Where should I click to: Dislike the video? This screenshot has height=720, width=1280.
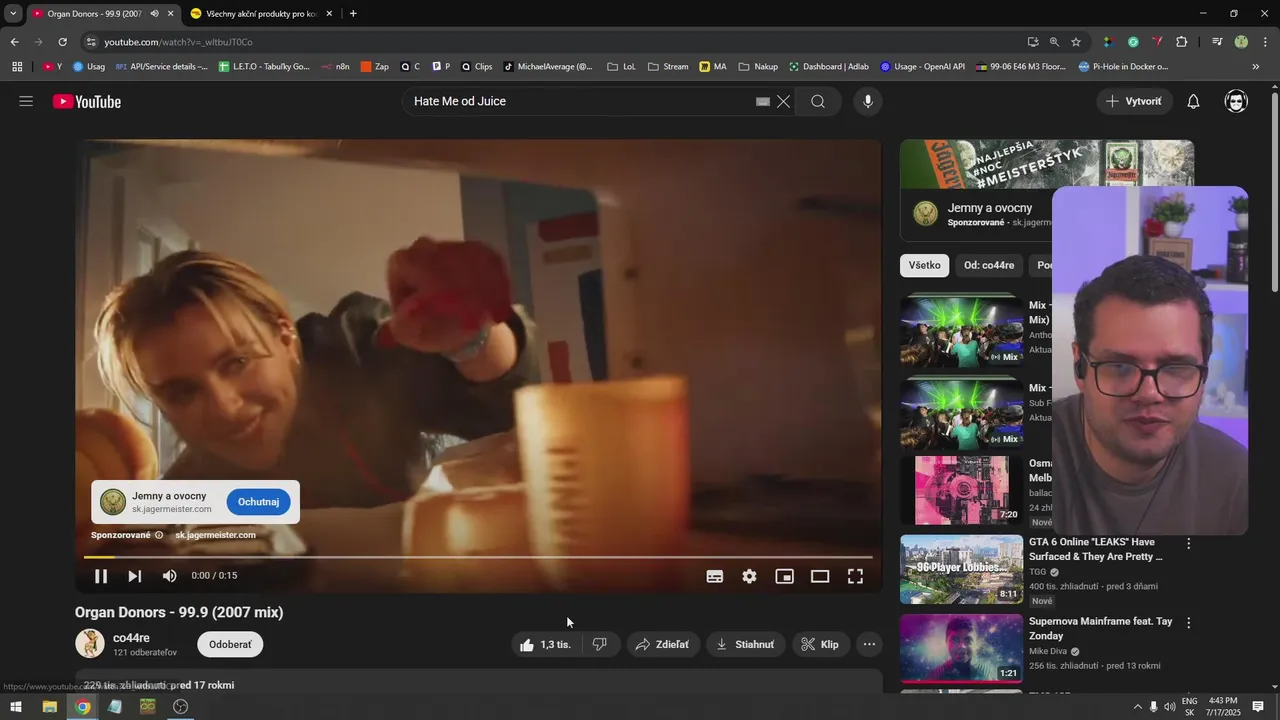pos(600,644)
